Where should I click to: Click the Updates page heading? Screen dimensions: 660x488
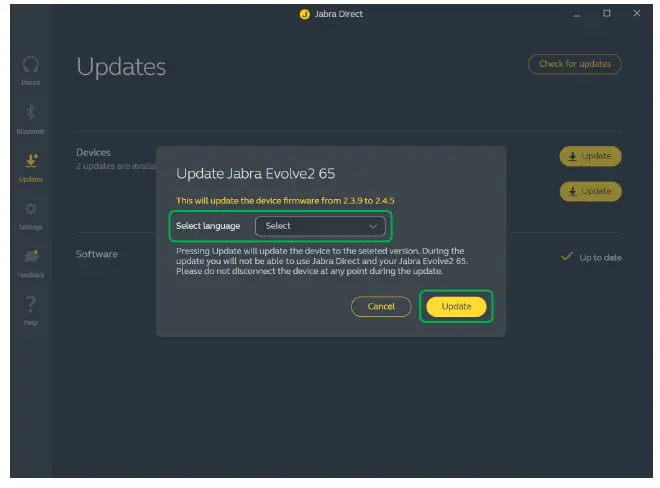point(121,67)
